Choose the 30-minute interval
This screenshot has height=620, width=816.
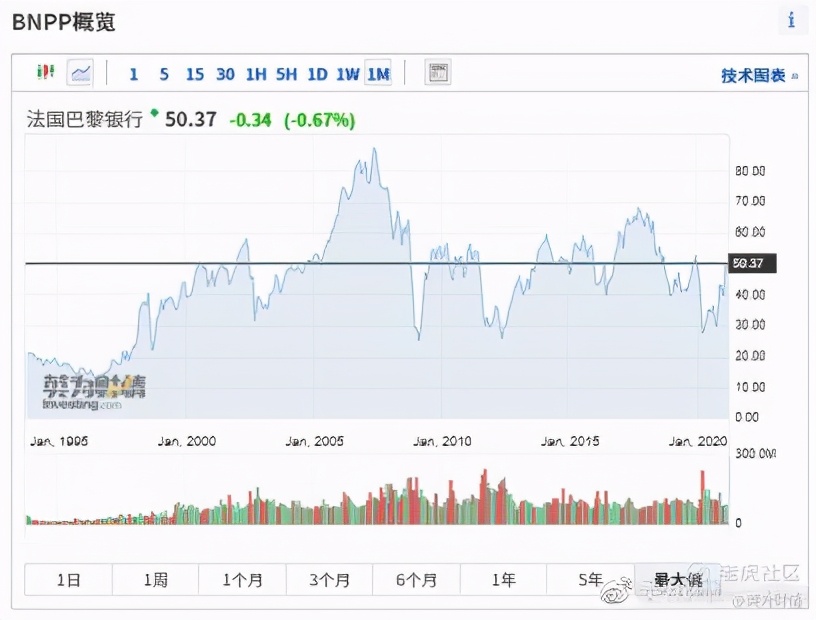225,74
